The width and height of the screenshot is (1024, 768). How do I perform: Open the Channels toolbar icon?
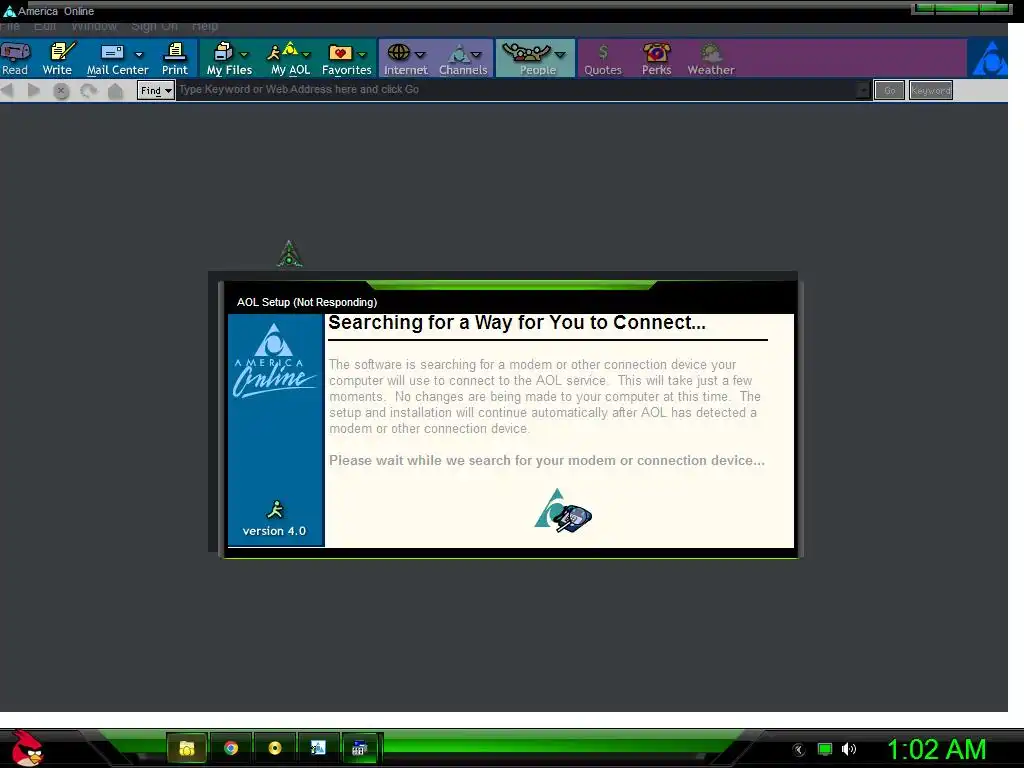tap(458, 53)
